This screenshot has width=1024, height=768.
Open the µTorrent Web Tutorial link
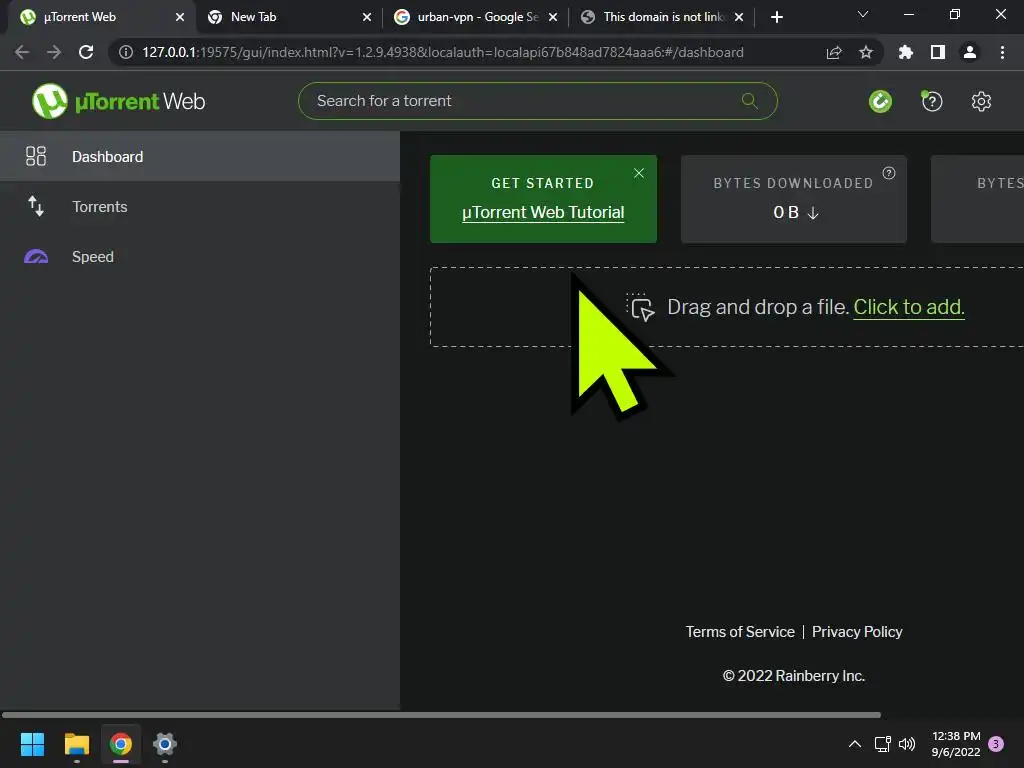tap(543, 212)
